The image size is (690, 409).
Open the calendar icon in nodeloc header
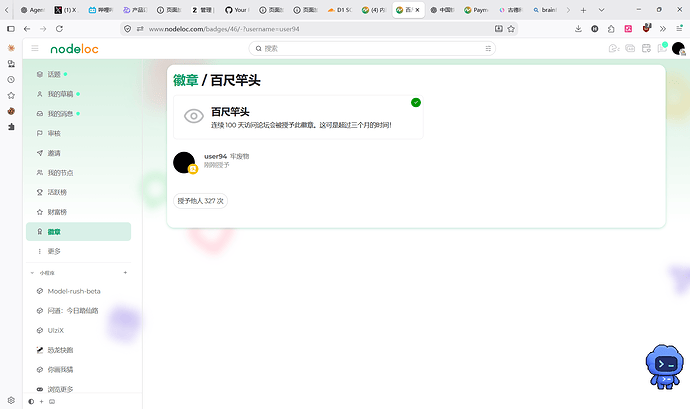coord(646,48)
